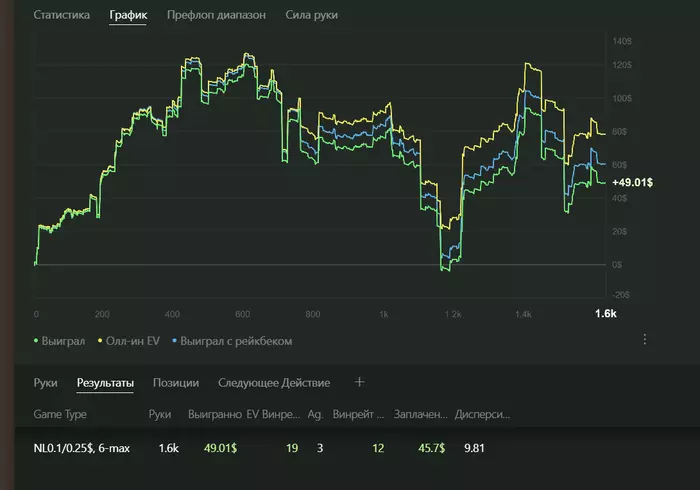Switch to the Статистика tab
Image resolution: width=700 pixels, height=490 pixels.
point(61,16)
